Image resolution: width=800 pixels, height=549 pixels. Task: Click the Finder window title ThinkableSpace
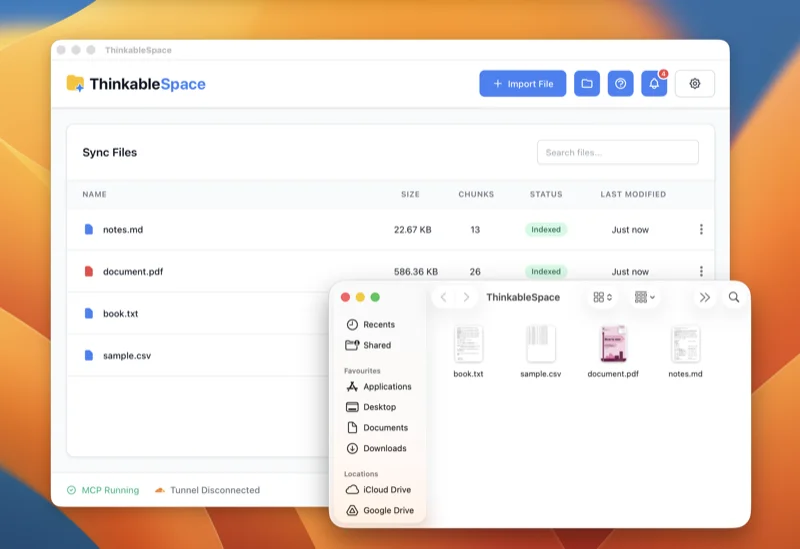(x=523, y=297)
